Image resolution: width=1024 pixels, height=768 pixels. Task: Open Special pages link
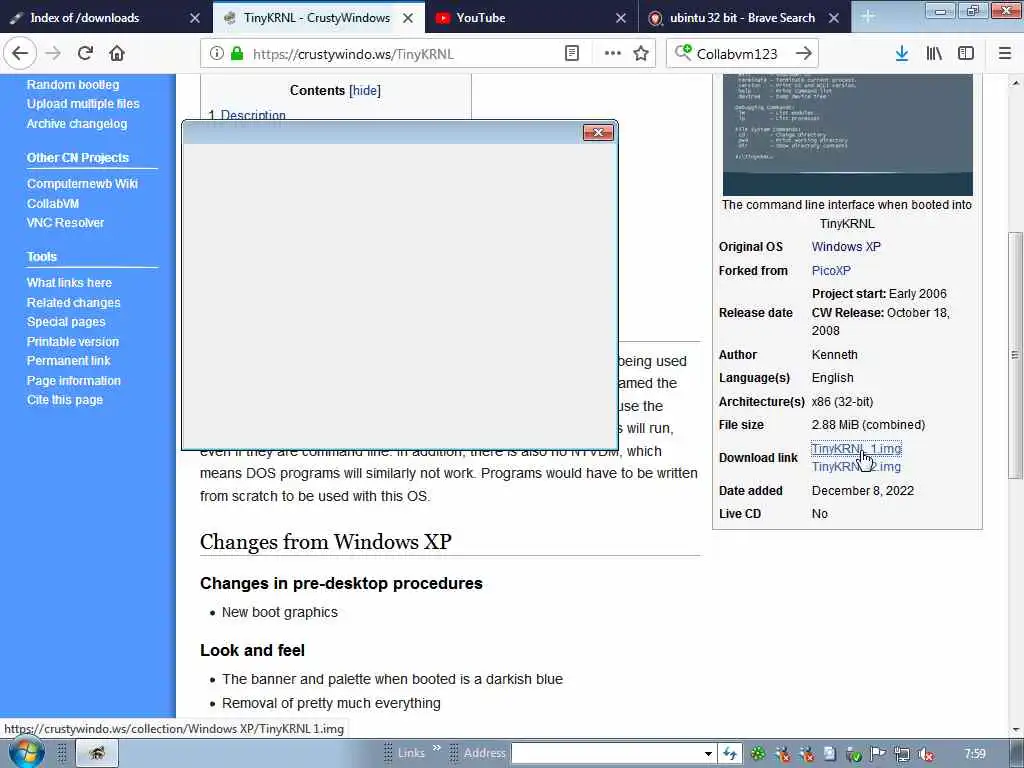click(66, 322)
